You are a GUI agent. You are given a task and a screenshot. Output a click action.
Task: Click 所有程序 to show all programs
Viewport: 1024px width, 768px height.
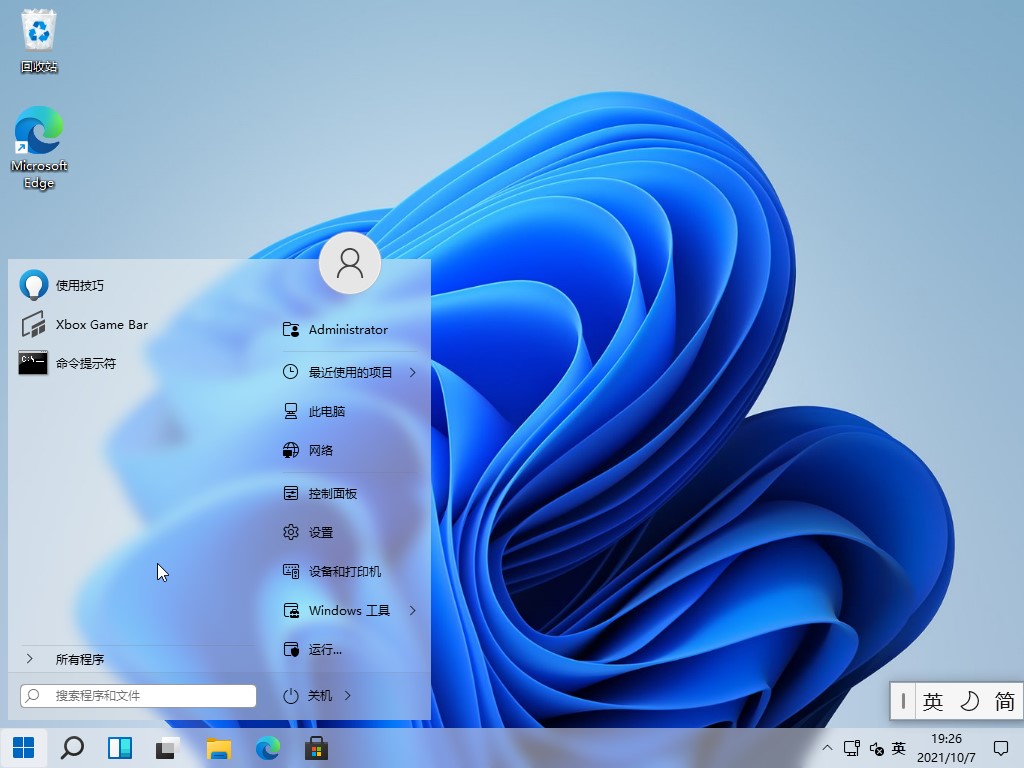80,659
